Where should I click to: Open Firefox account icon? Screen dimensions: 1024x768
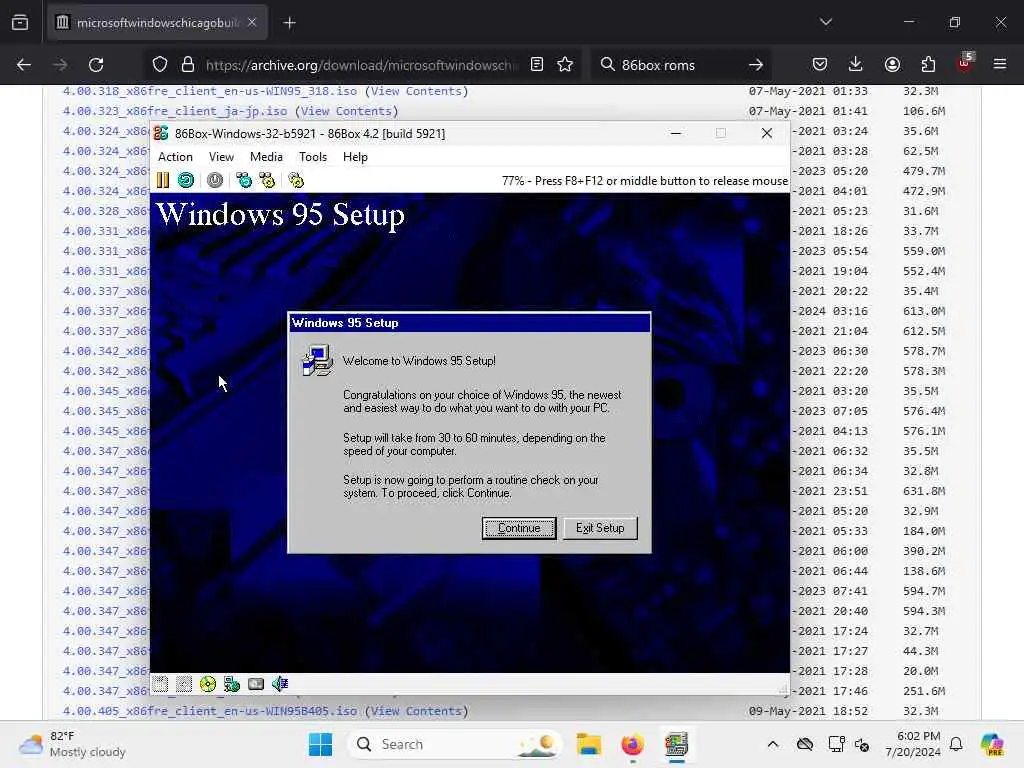pos(892,65)
